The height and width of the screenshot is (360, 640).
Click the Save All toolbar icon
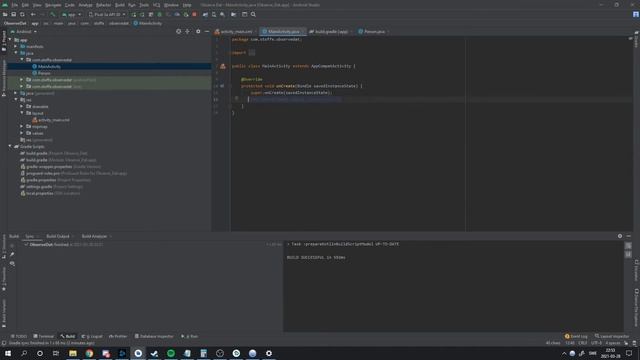click(13, 14)
